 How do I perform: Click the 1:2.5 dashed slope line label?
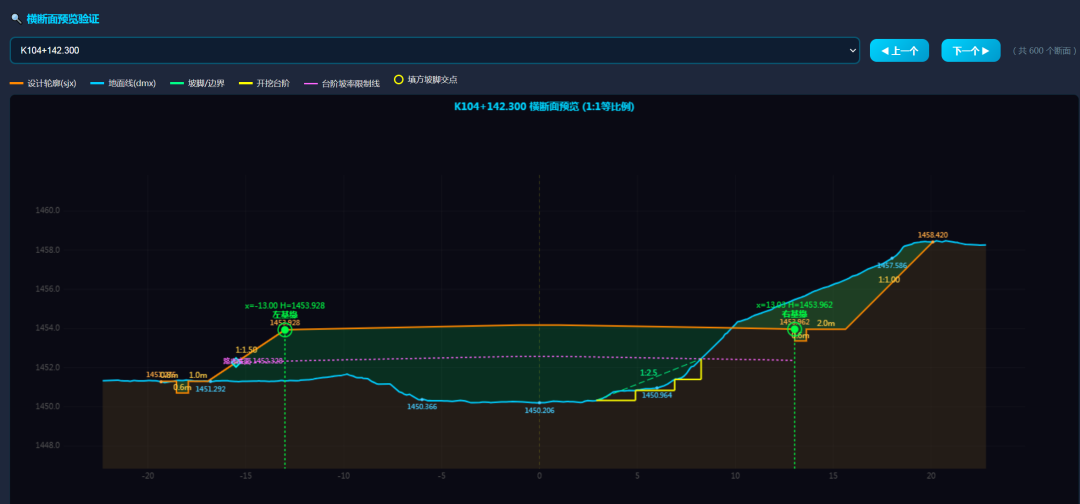649,372
